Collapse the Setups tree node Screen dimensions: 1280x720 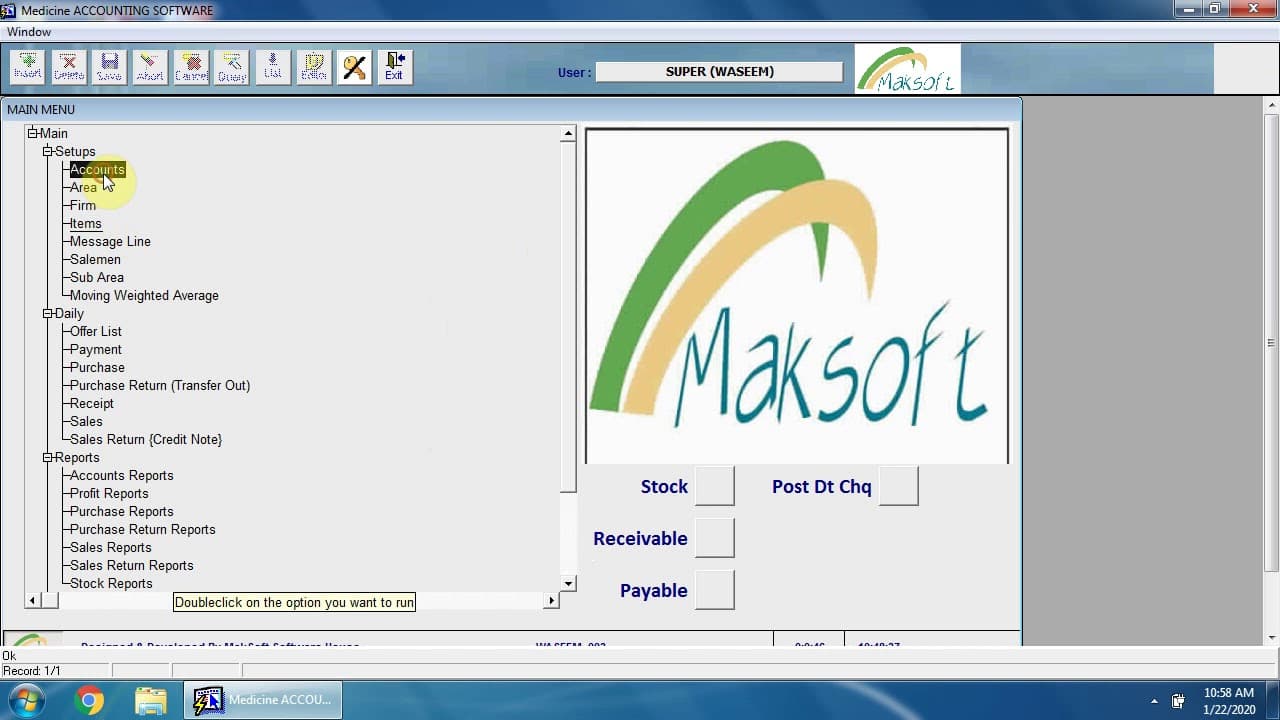[x=48, y=151]
